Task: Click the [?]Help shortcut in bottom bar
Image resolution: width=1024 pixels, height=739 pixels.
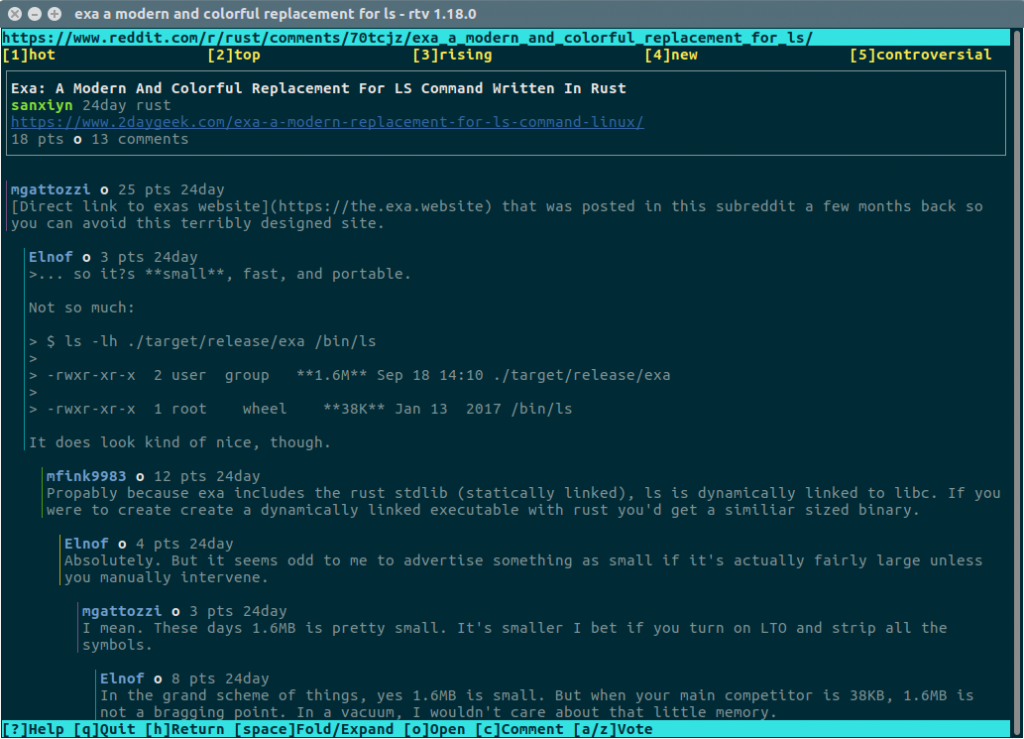Action: tap(33, 729)
